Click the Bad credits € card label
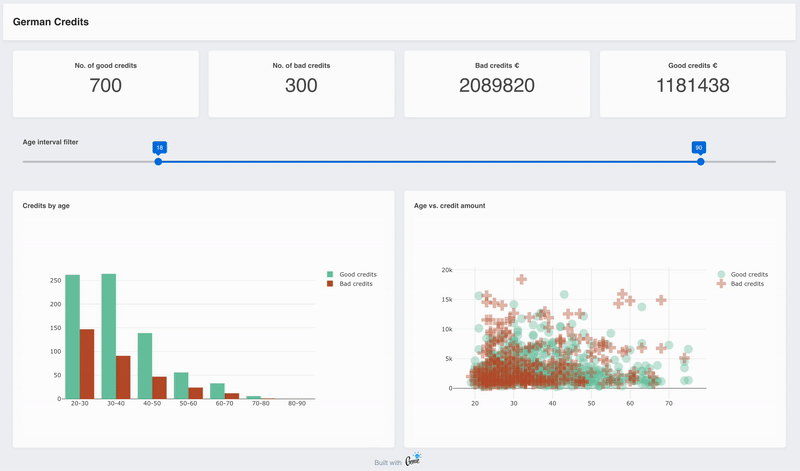This screenshot has height=471, width=800. [x=497, y=66]
